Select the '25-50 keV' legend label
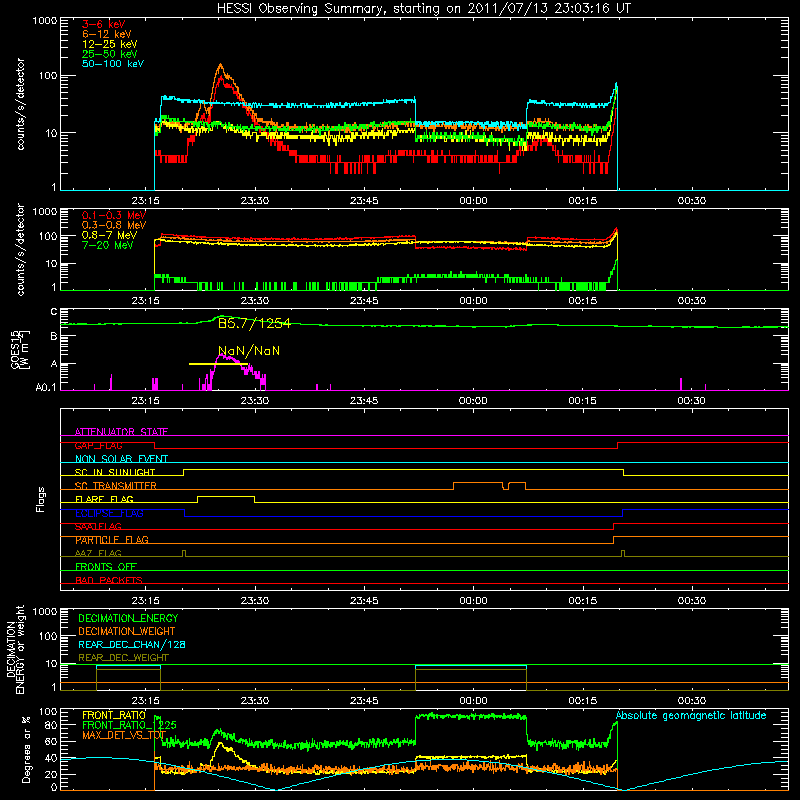 click(x=110, y=54)
